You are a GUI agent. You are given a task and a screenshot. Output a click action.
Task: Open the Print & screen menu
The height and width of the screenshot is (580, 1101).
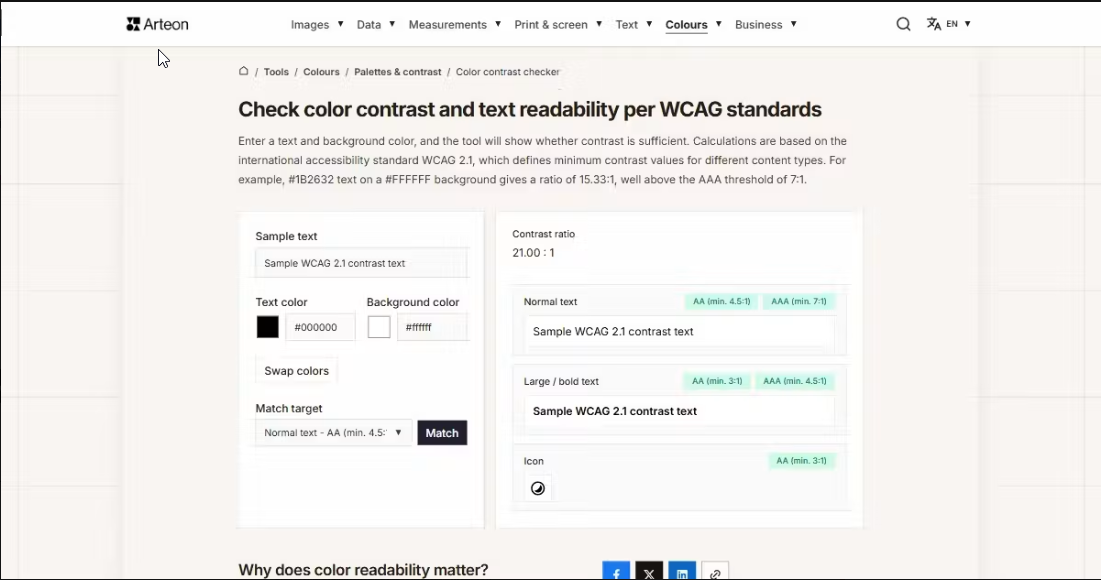(x=558, y=25)
